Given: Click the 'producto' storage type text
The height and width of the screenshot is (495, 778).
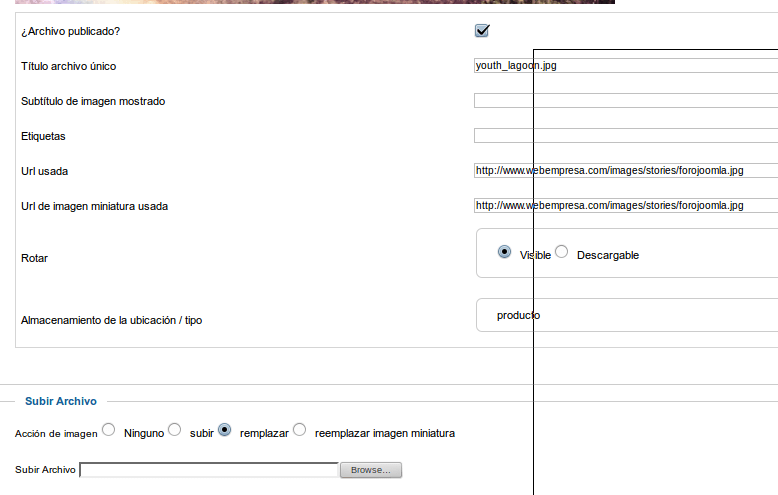Looking at the screenshot, I should pyautogui.click(x=519, y=315).
